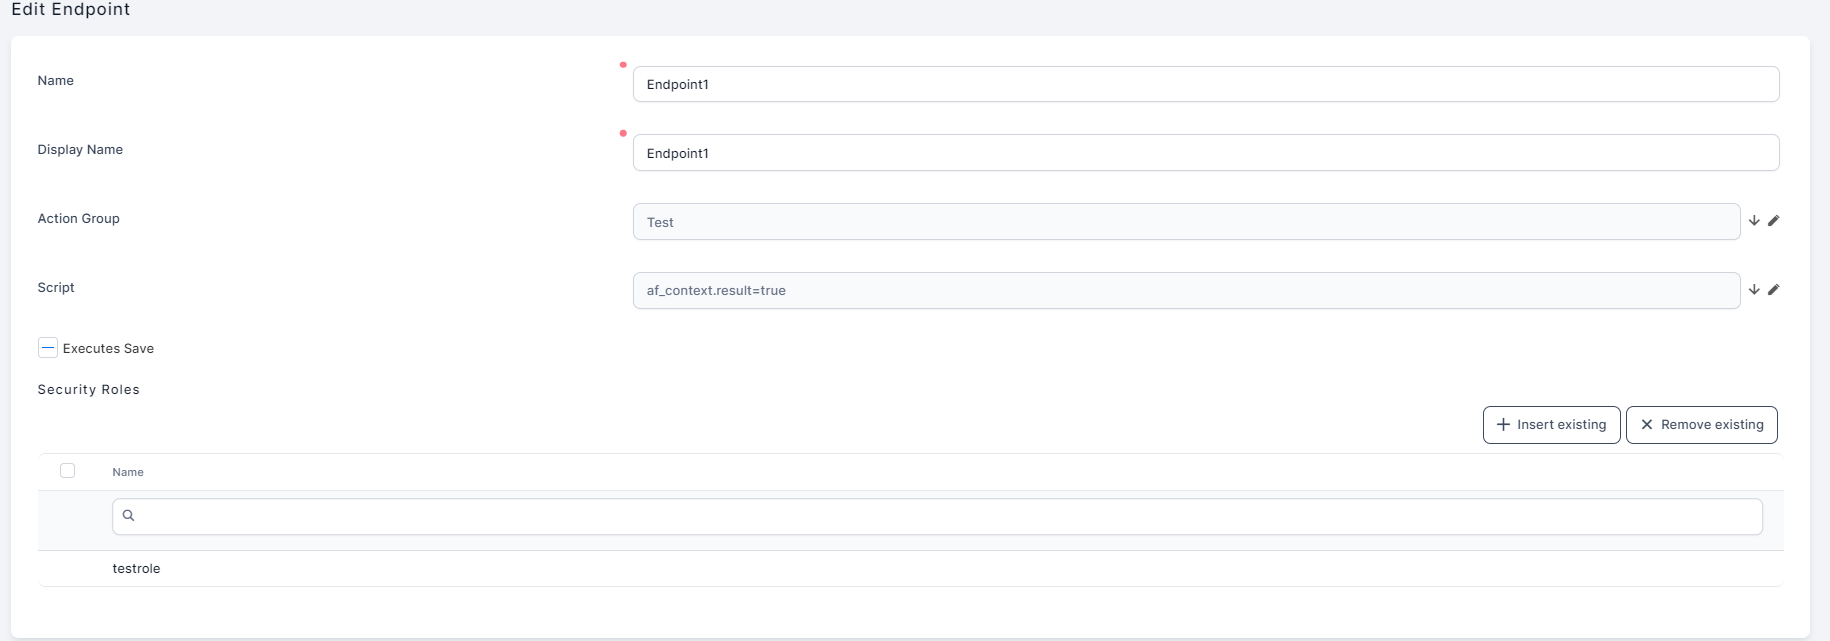Click the Script field with af_context.result=true
Image resolution: width=1830 pixels, height=641 pixels.
point(1185,291)
